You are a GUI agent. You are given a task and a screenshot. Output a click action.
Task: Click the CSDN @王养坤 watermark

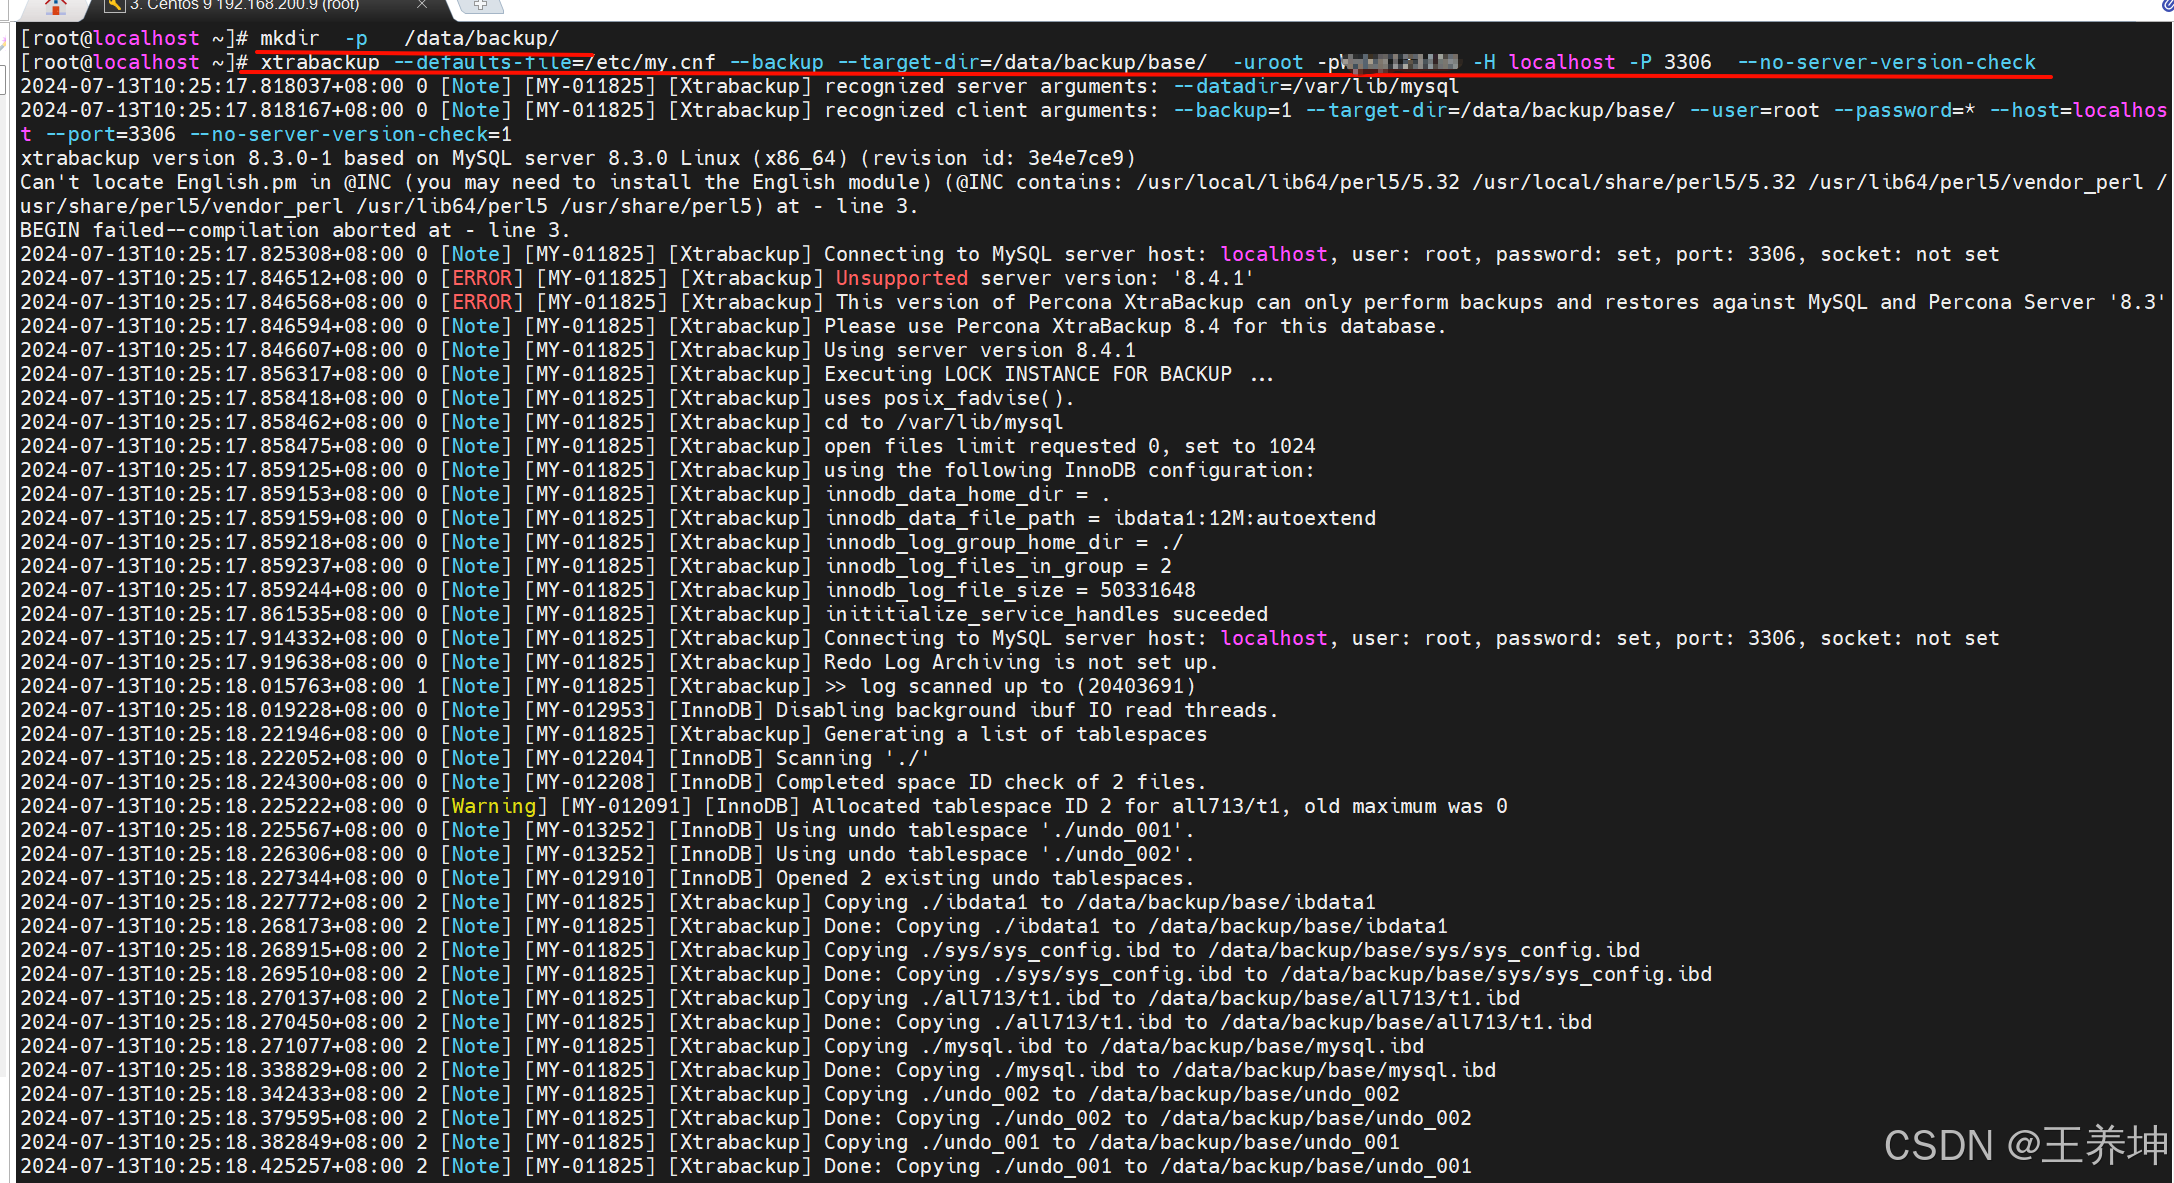pos(2025,1146)
